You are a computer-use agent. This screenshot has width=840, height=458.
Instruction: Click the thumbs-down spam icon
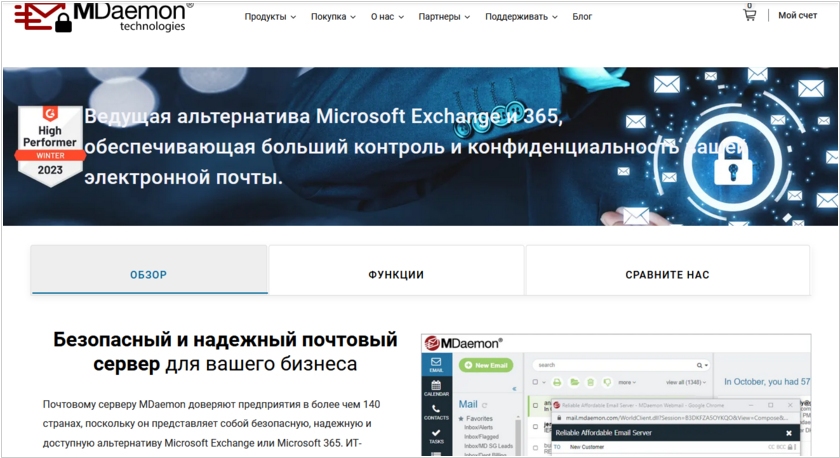pyautogui.click(x=607, y=382)
